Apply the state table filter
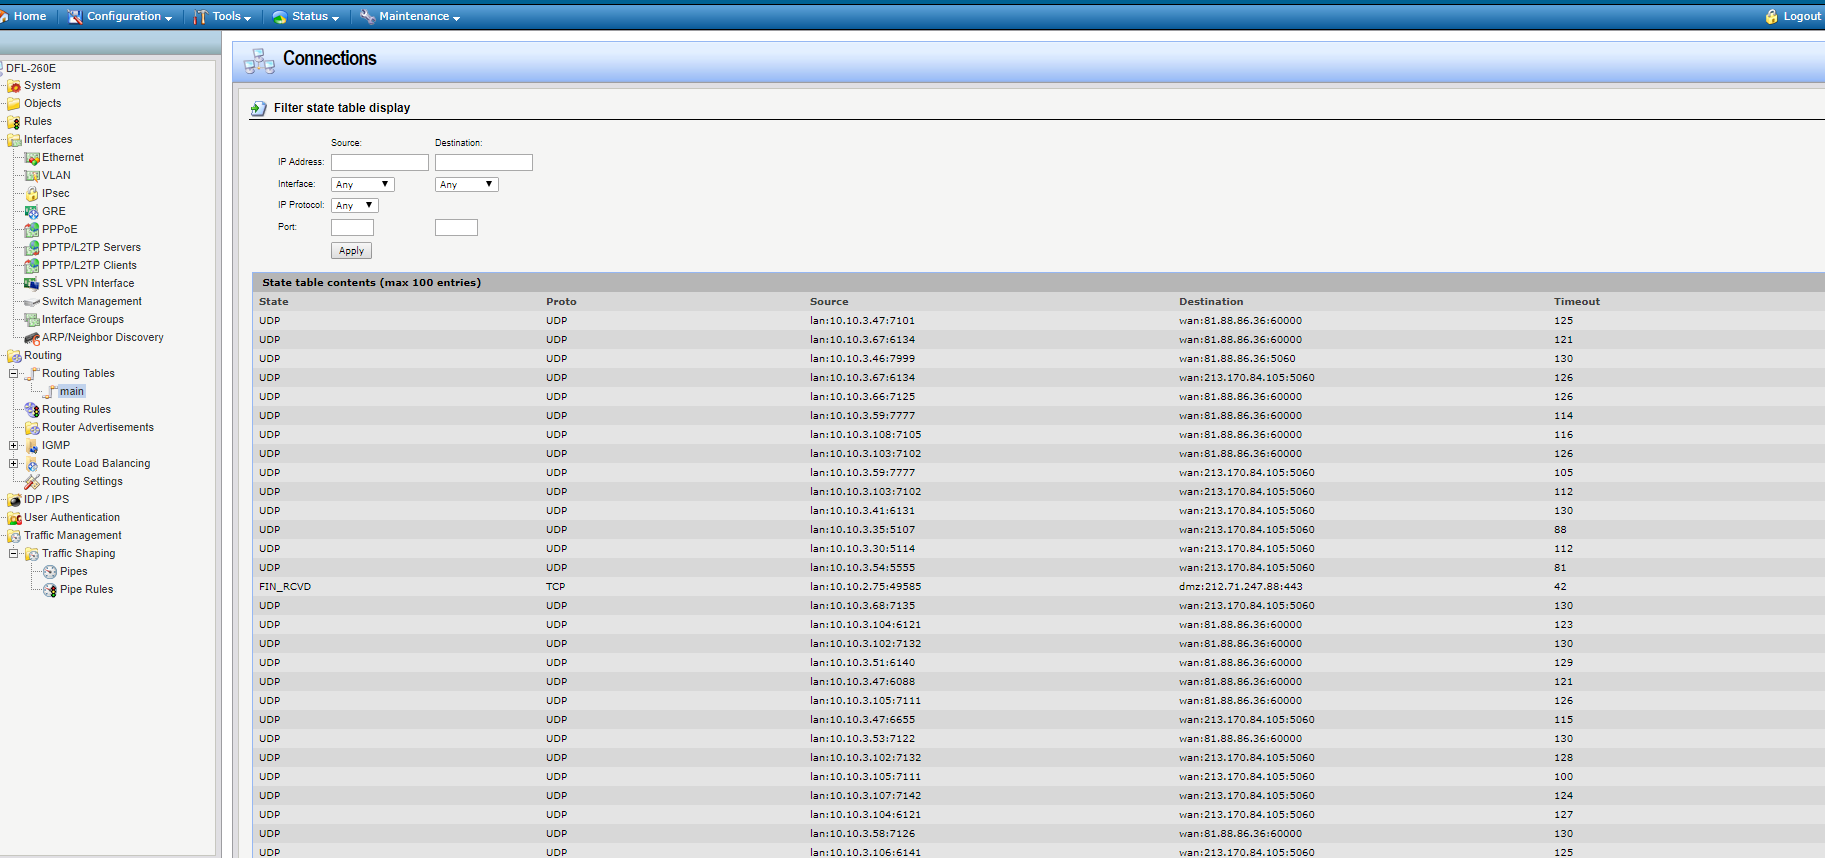The height and width of the screenshot is (858, 1825). point(351,251)
